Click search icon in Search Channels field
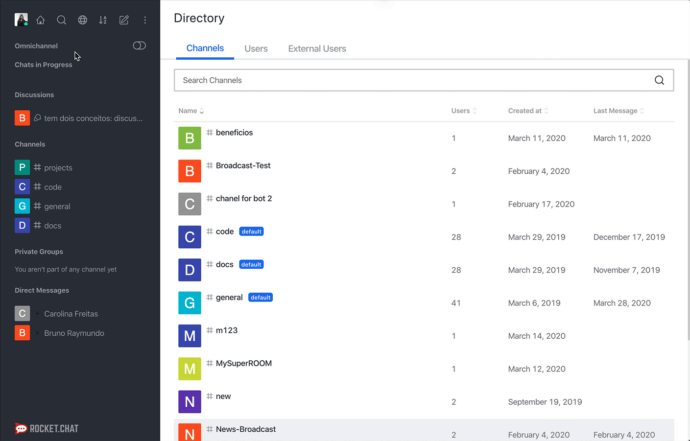 [x=659, y=80]
